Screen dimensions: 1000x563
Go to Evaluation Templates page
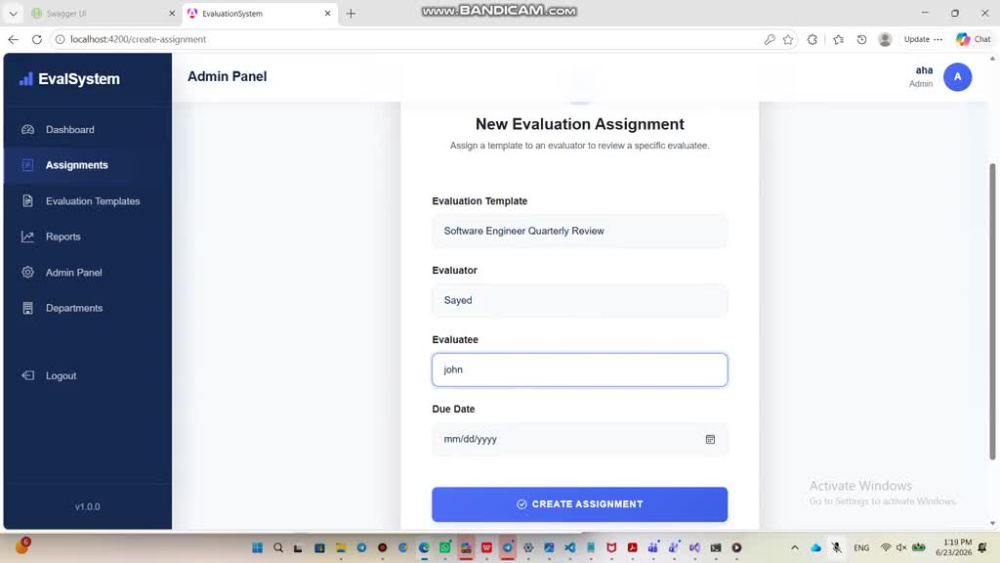click(87, 201)
